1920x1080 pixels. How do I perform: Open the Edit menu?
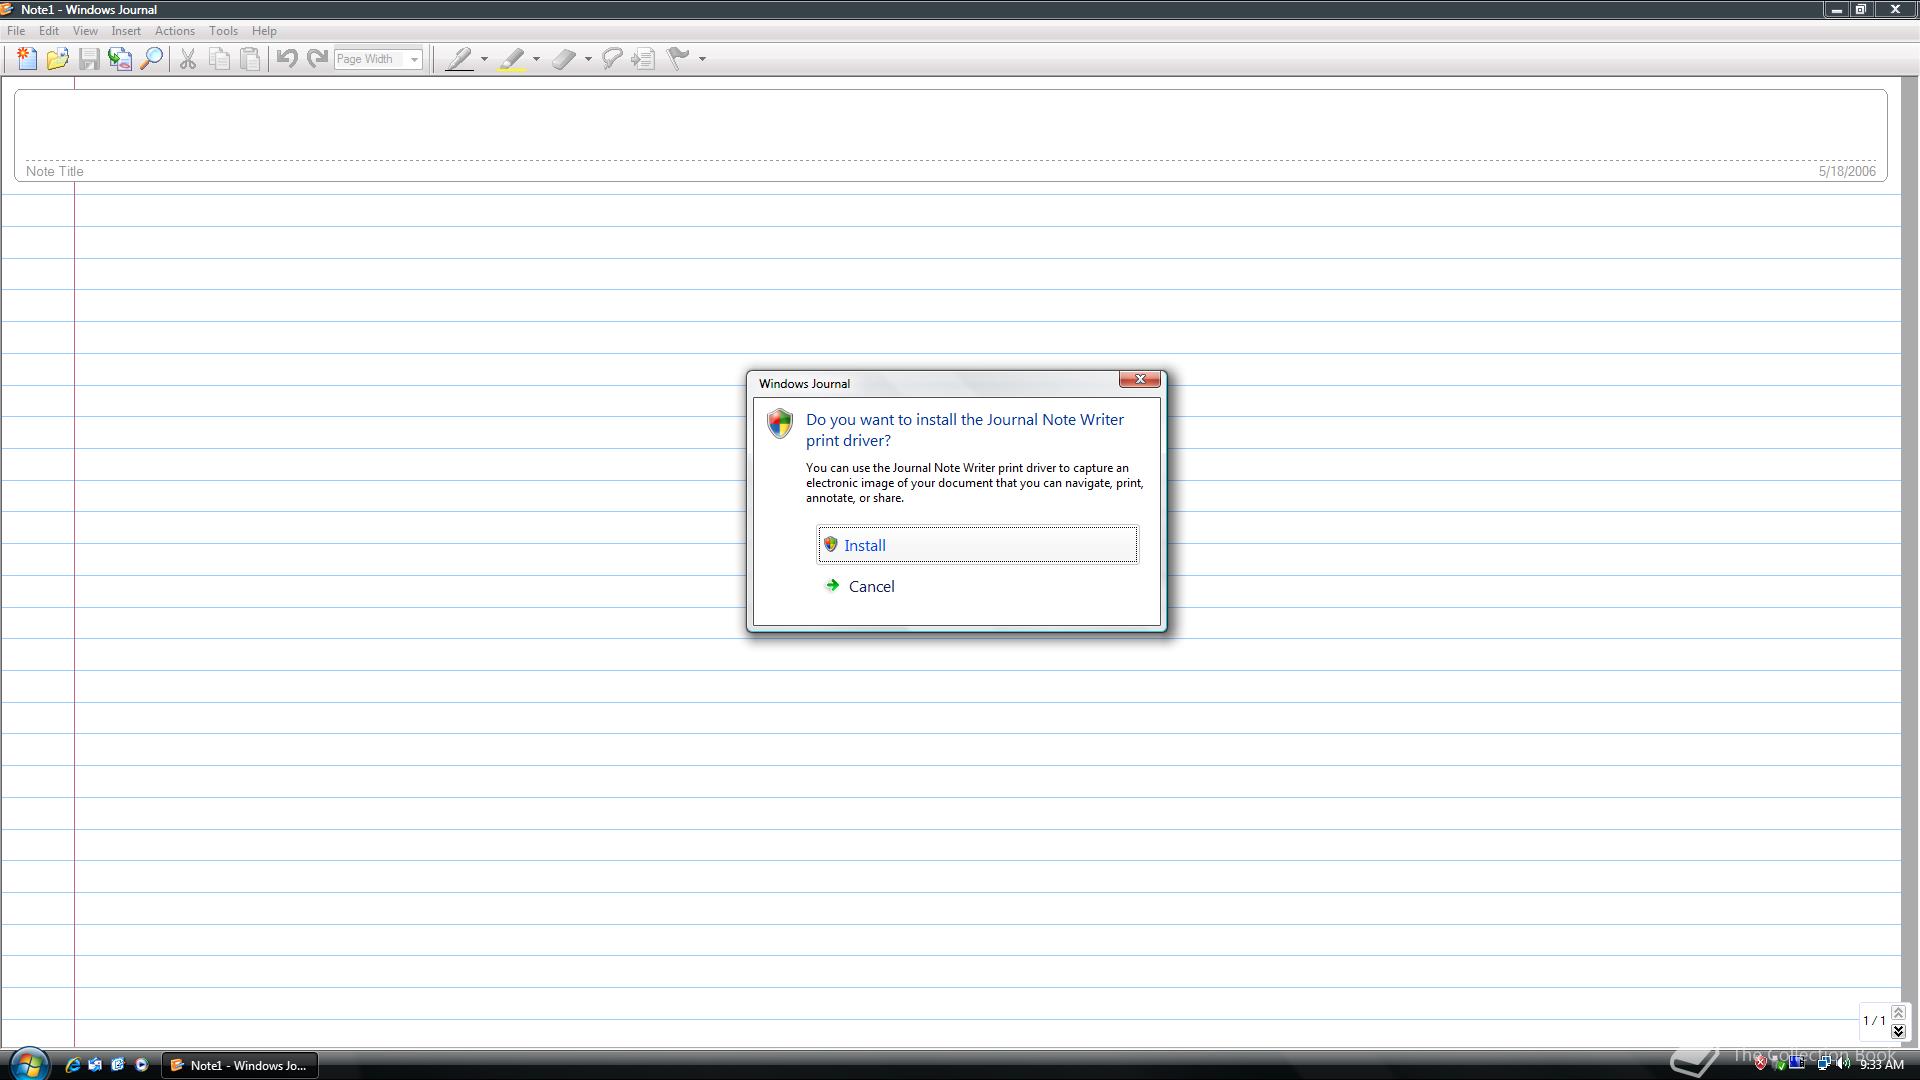[x=48, y=31]
